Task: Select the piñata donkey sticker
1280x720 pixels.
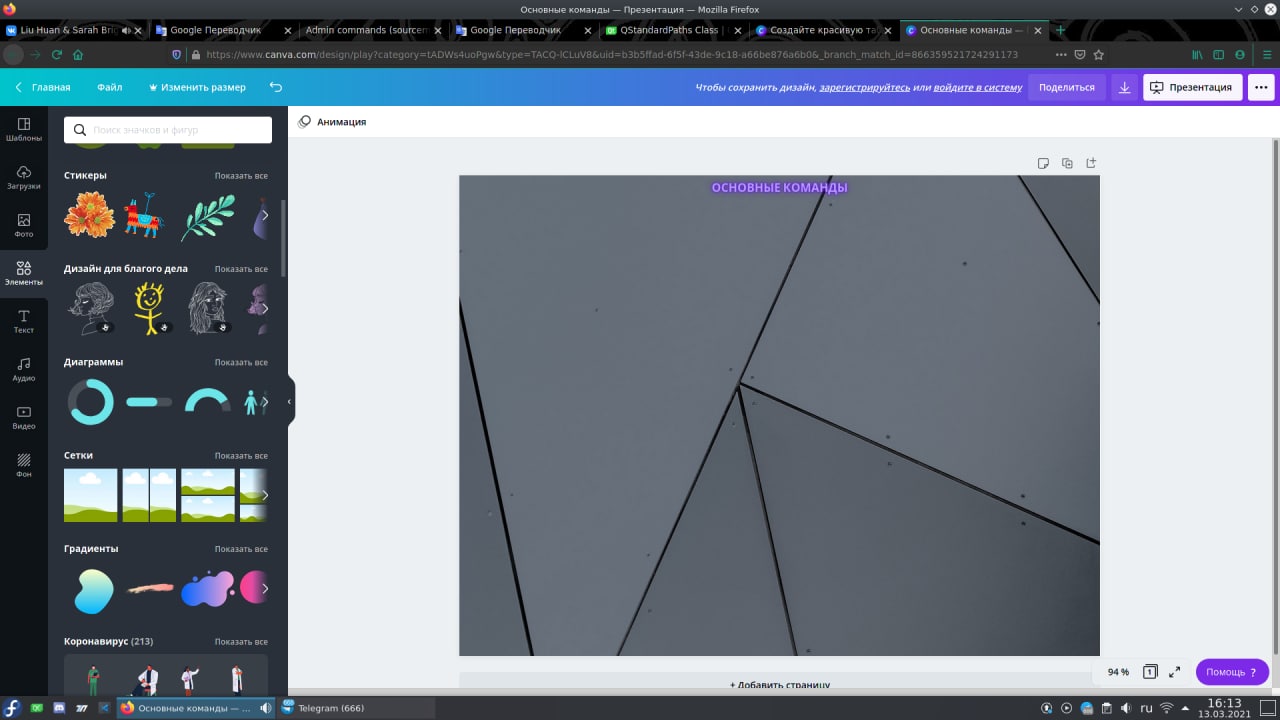Action: [144, 214]
